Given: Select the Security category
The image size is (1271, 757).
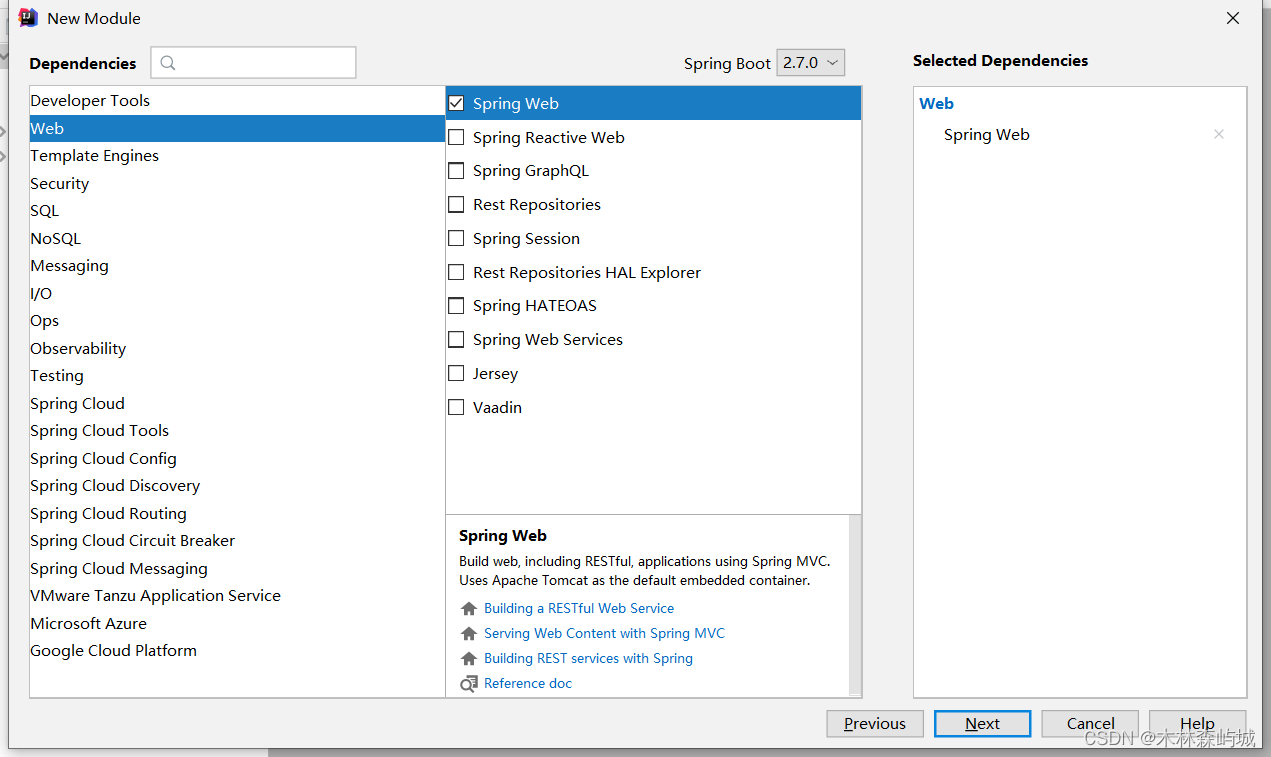Looking at the screenshot, I should [x=237, y=183].
